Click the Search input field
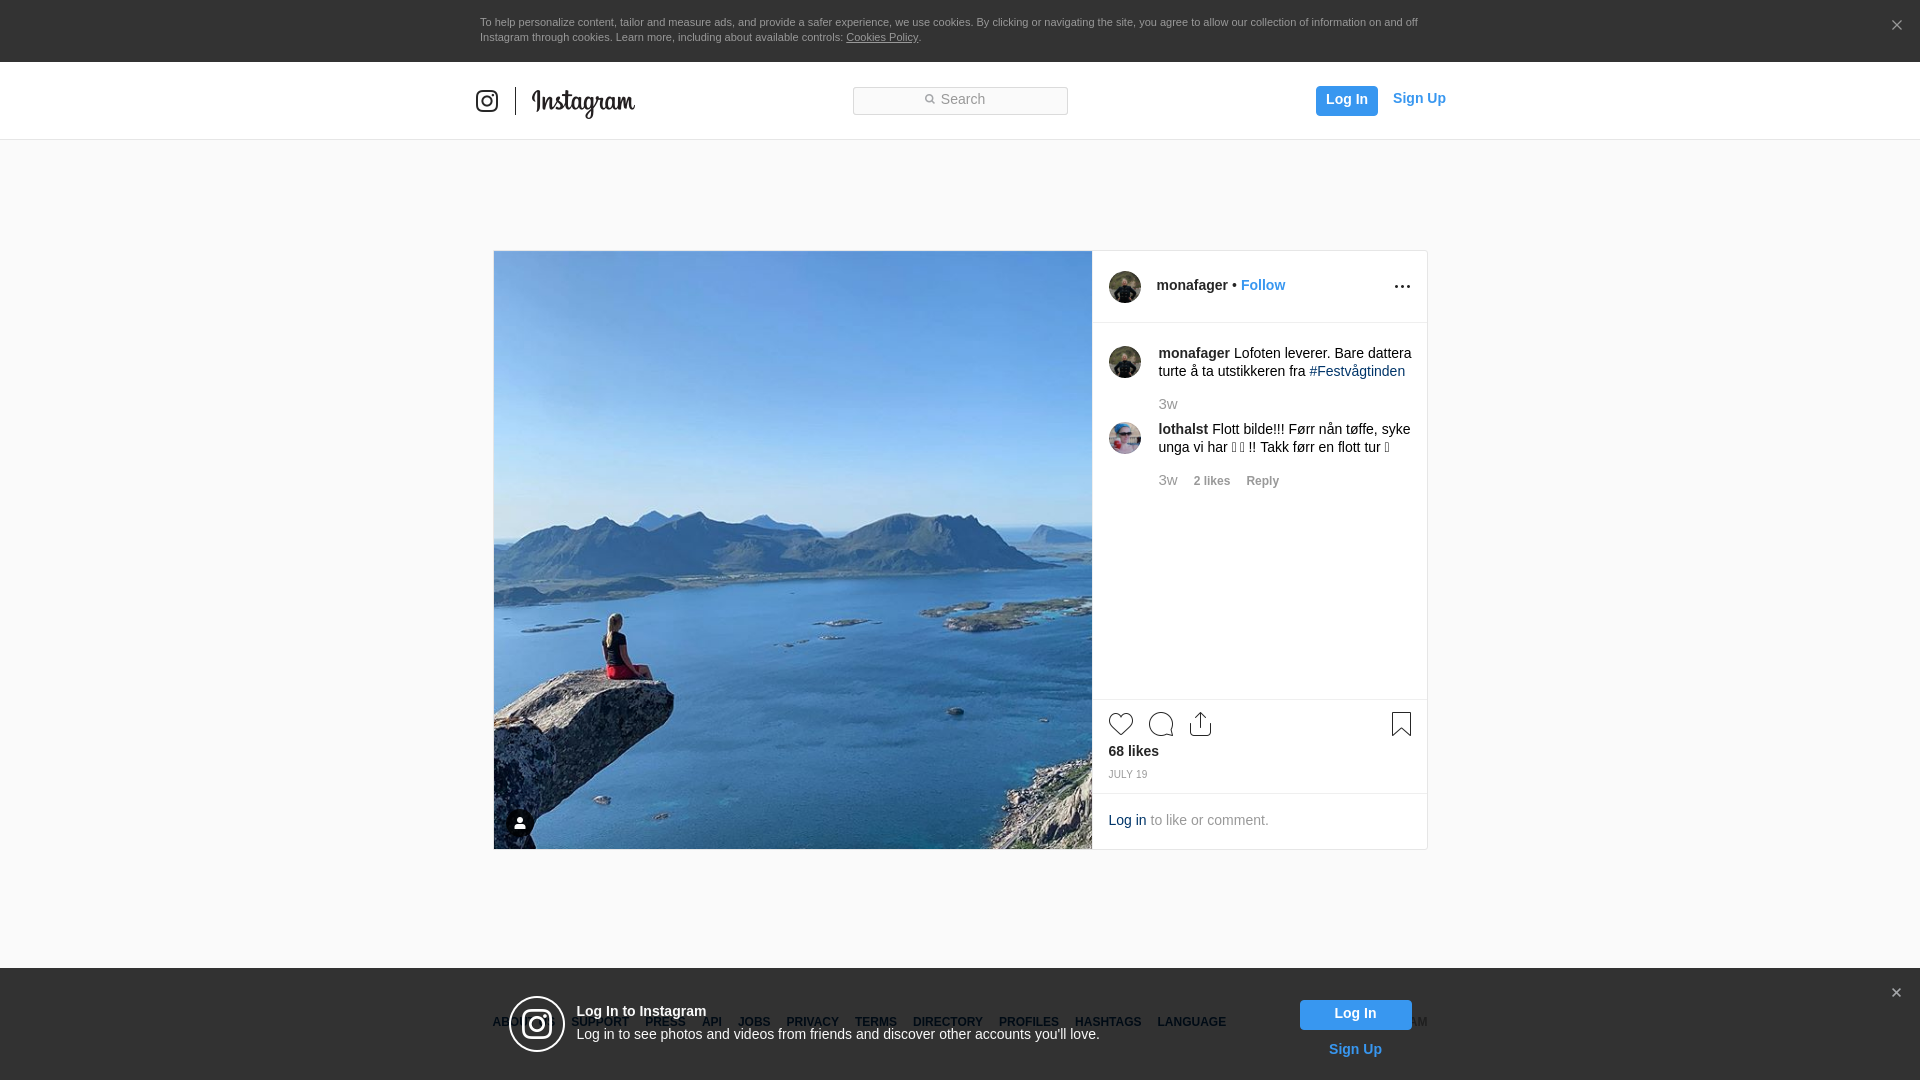 pos(960,100)
